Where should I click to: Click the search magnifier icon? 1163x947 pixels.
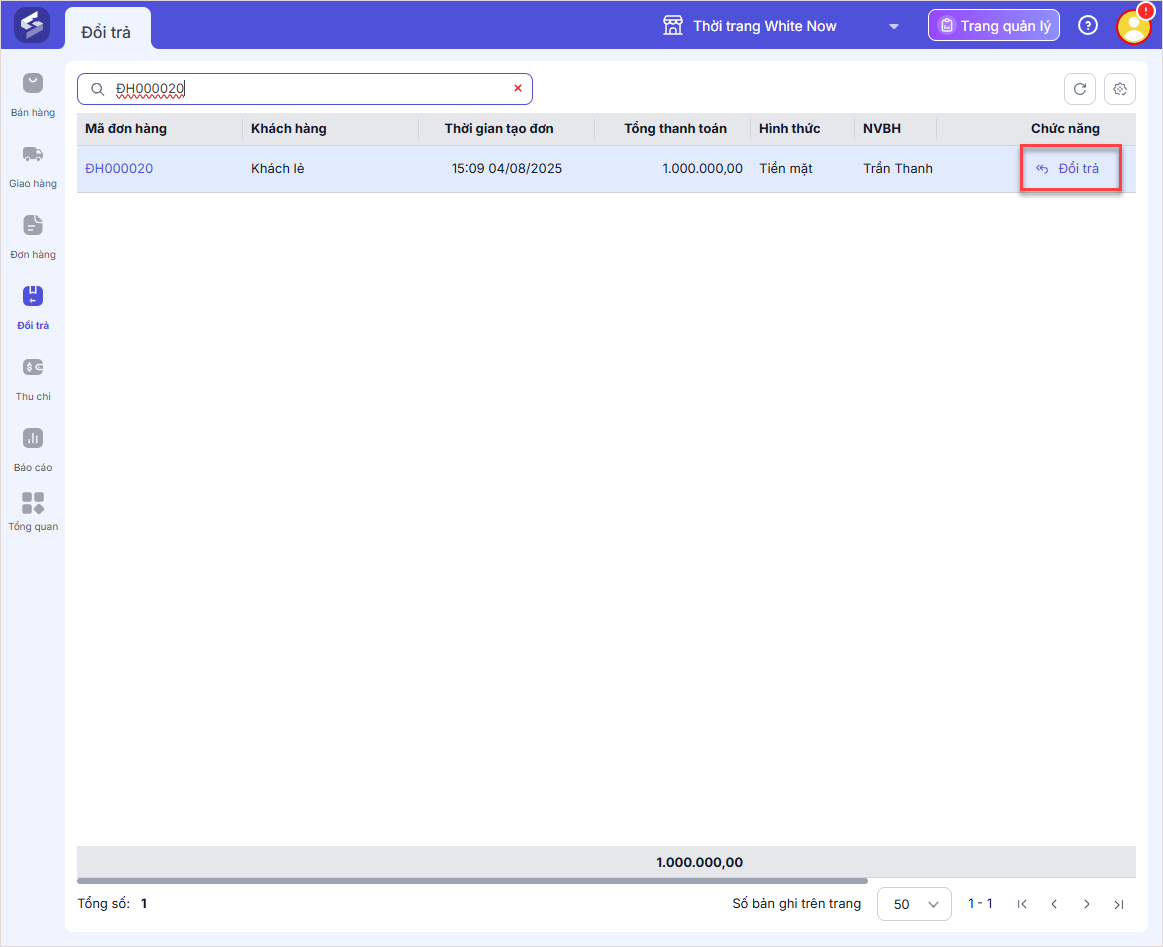(97, 89)
